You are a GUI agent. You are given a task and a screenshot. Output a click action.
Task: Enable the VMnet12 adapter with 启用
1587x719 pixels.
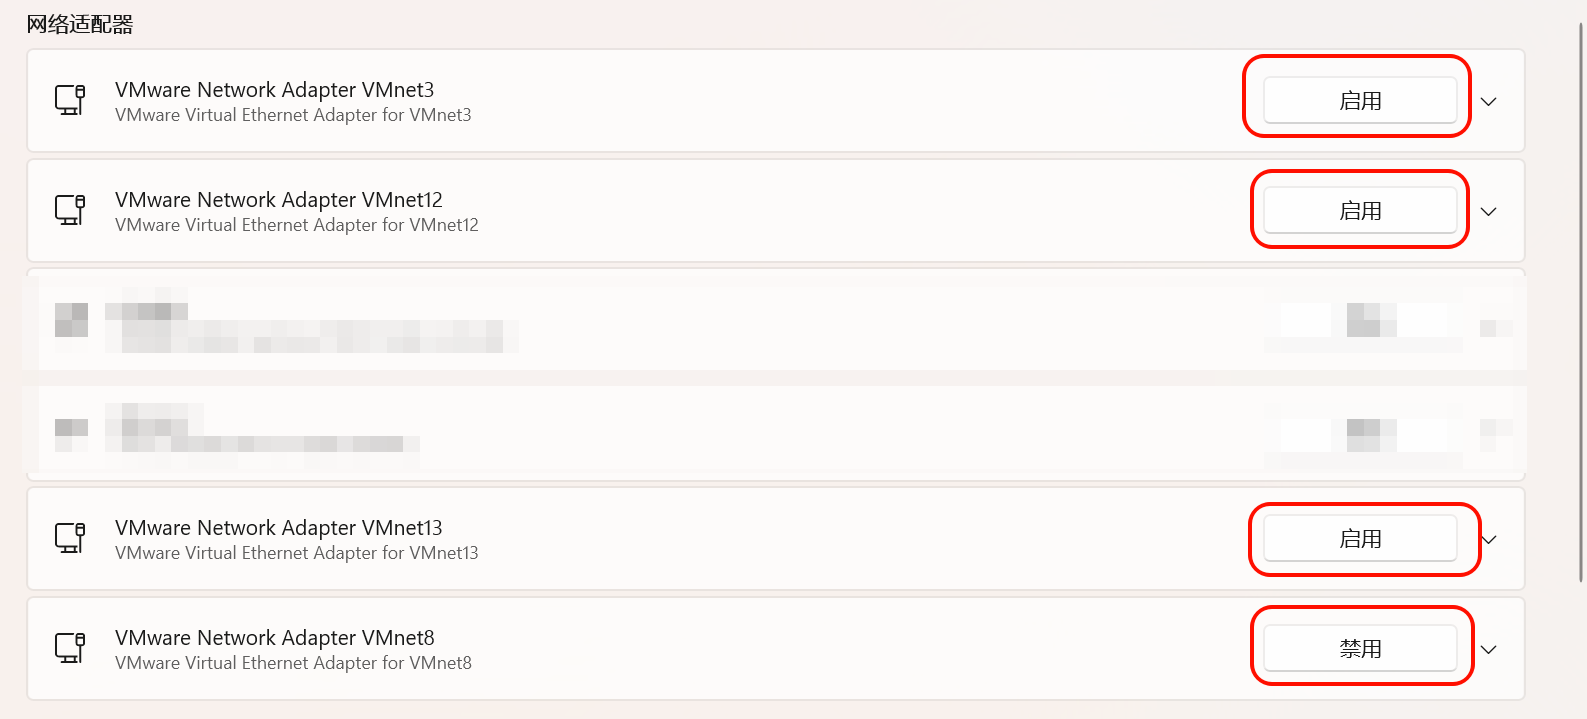pos(1360,210)
